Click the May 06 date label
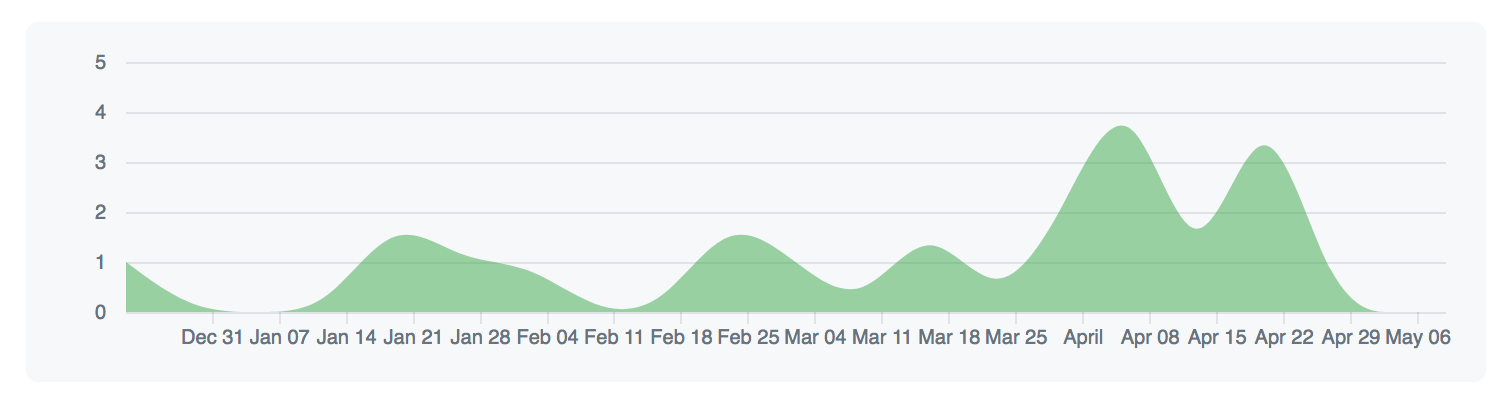Image resolution: width=1502 pixels, height=400 pixels. pyautogui.click(x=1418, y=338)
